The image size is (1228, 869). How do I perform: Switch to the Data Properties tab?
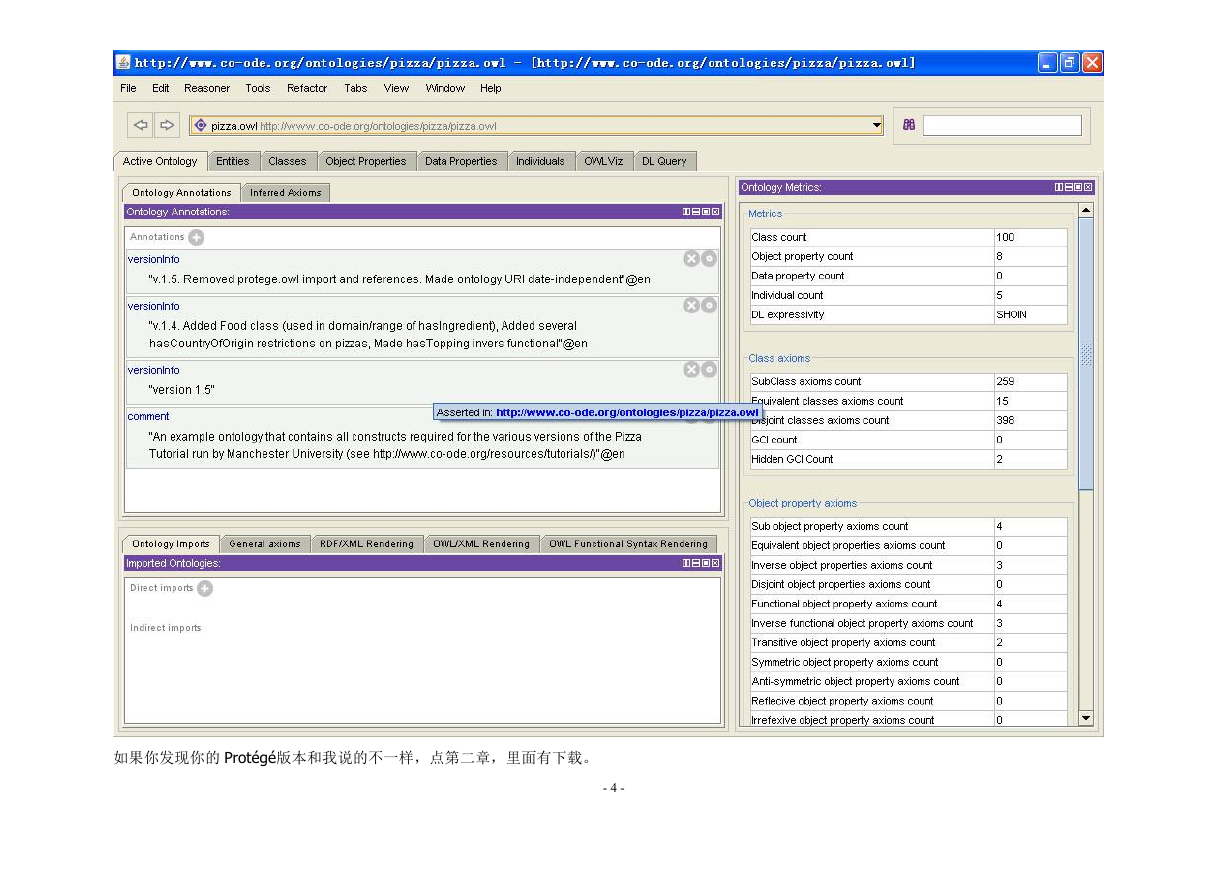(461, 161)
